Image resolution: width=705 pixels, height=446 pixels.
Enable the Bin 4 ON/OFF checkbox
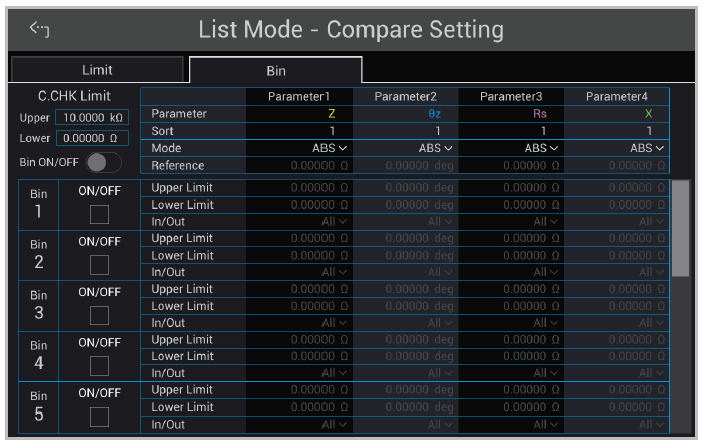[99, 366]
